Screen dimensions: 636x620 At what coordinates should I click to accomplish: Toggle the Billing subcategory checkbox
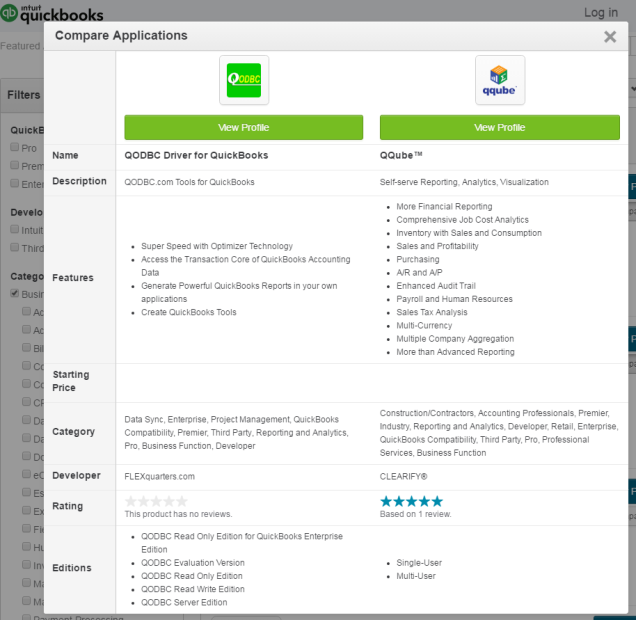[26, 348]
